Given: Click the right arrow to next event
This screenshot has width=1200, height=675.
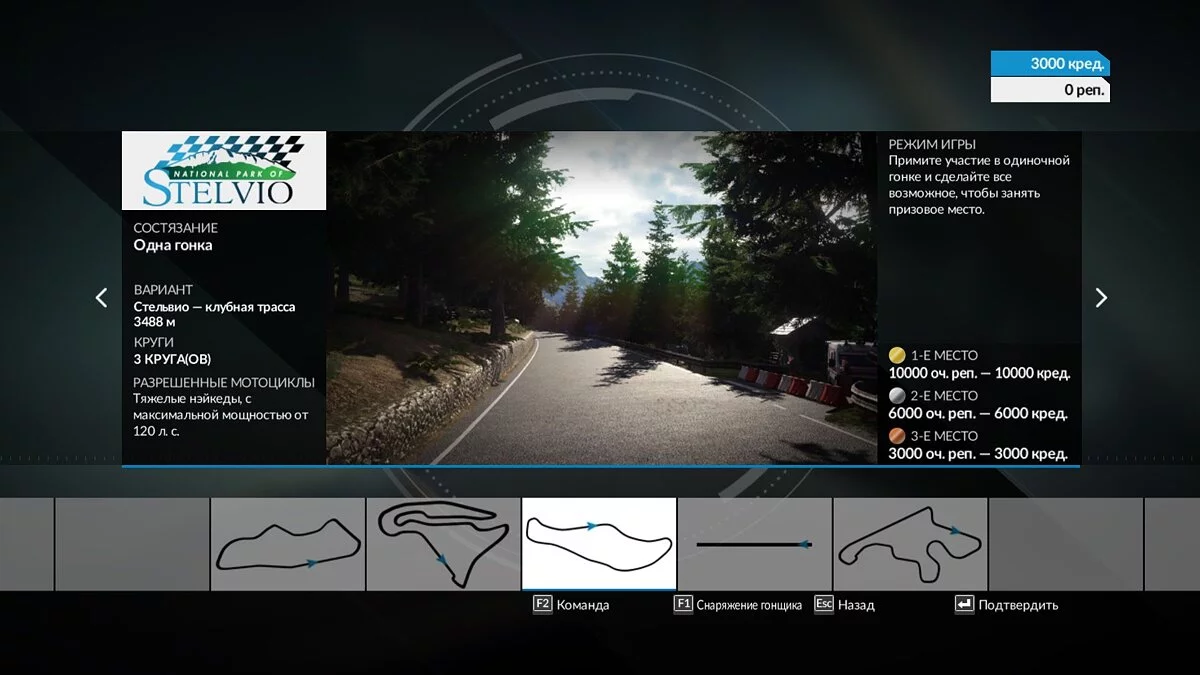Looking at the screenshot, I should (x=1101, y=297).
